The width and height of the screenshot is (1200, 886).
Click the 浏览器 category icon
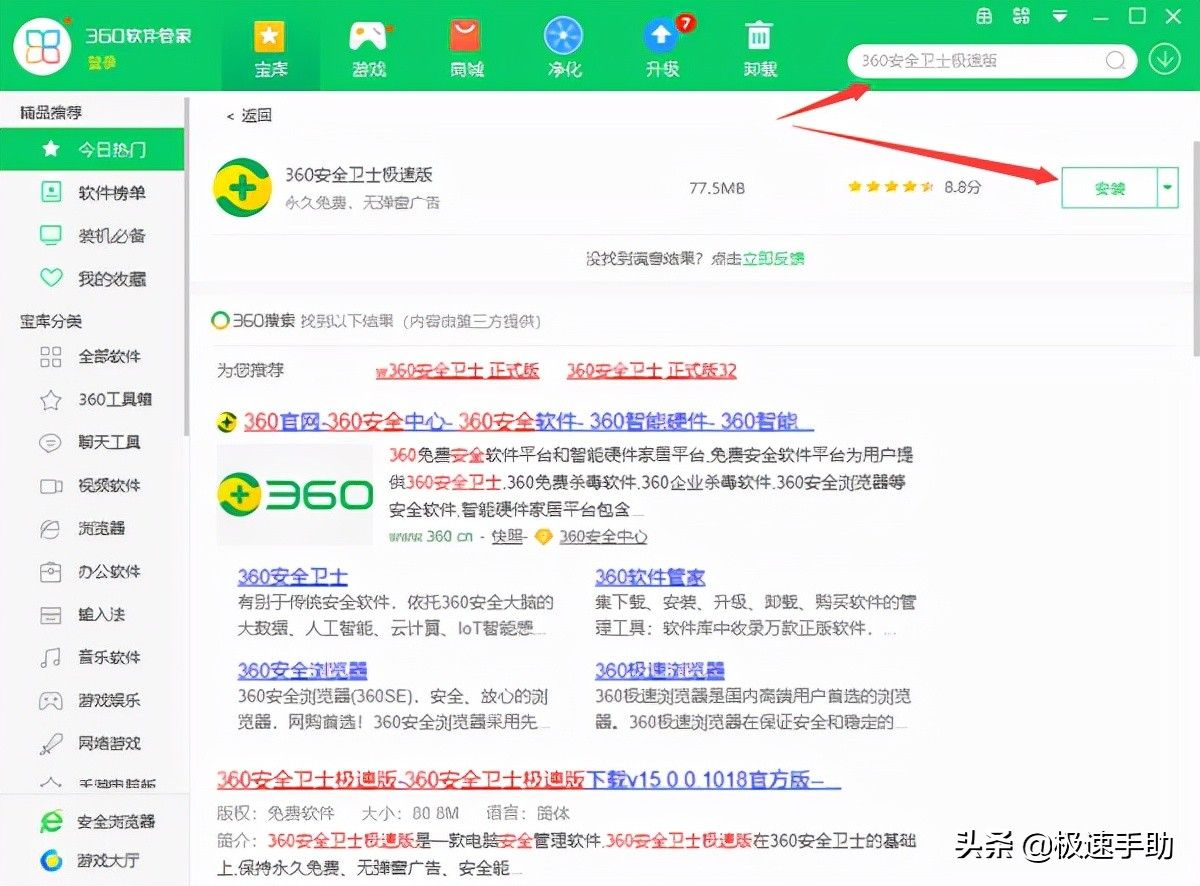pyautogui.click(x=50, y=529)
